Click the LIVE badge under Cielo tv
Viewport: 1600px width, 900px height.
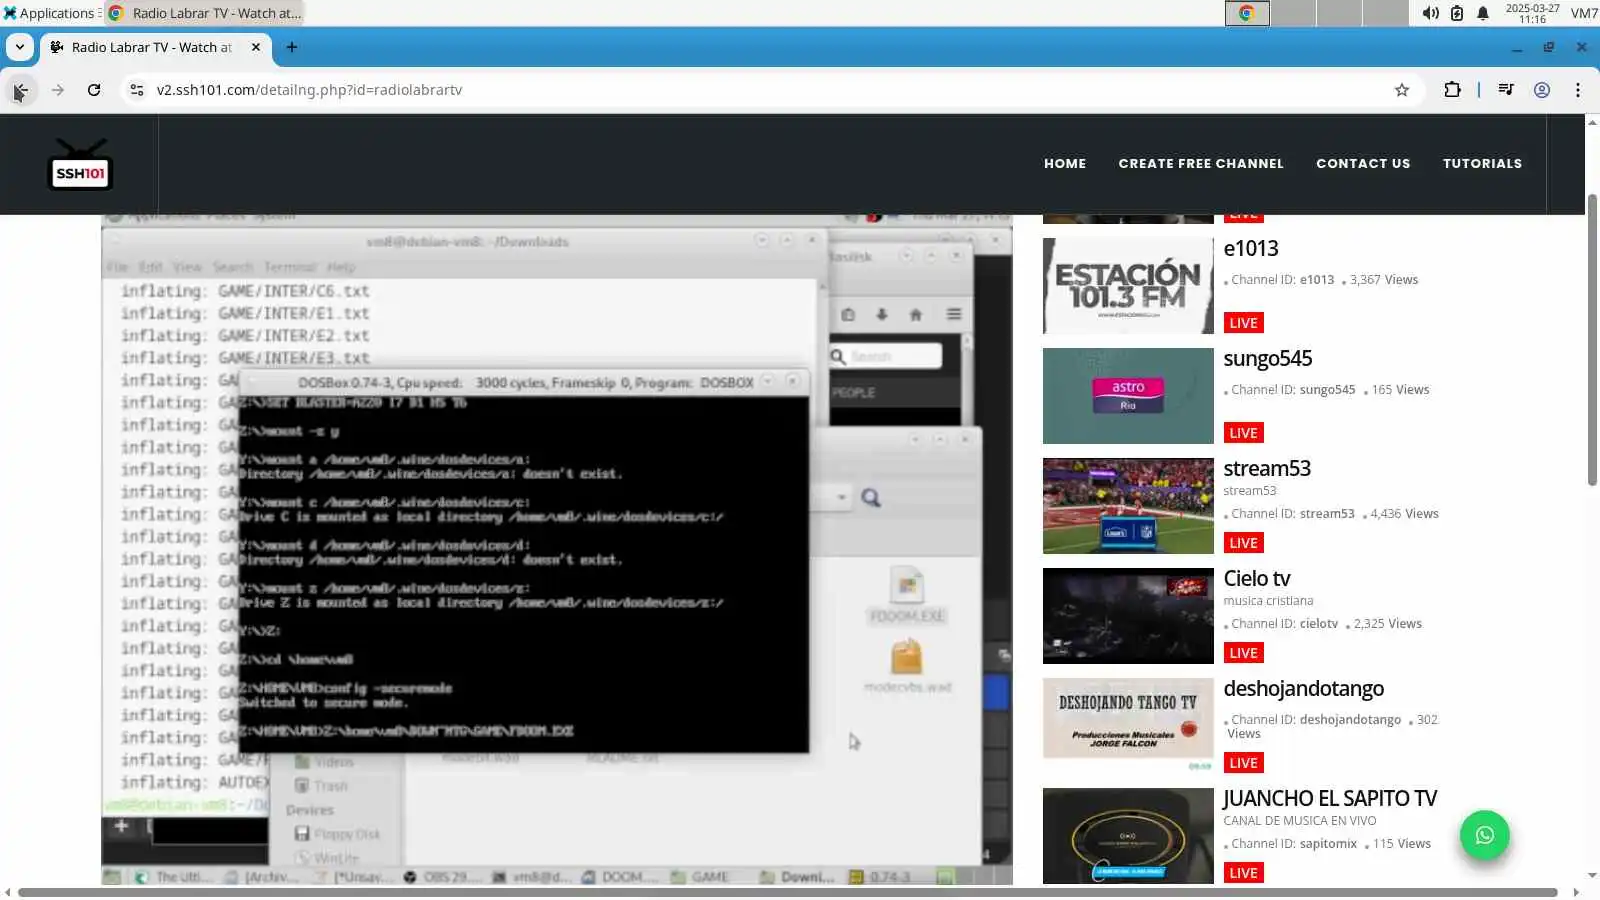click(1244, 653)
